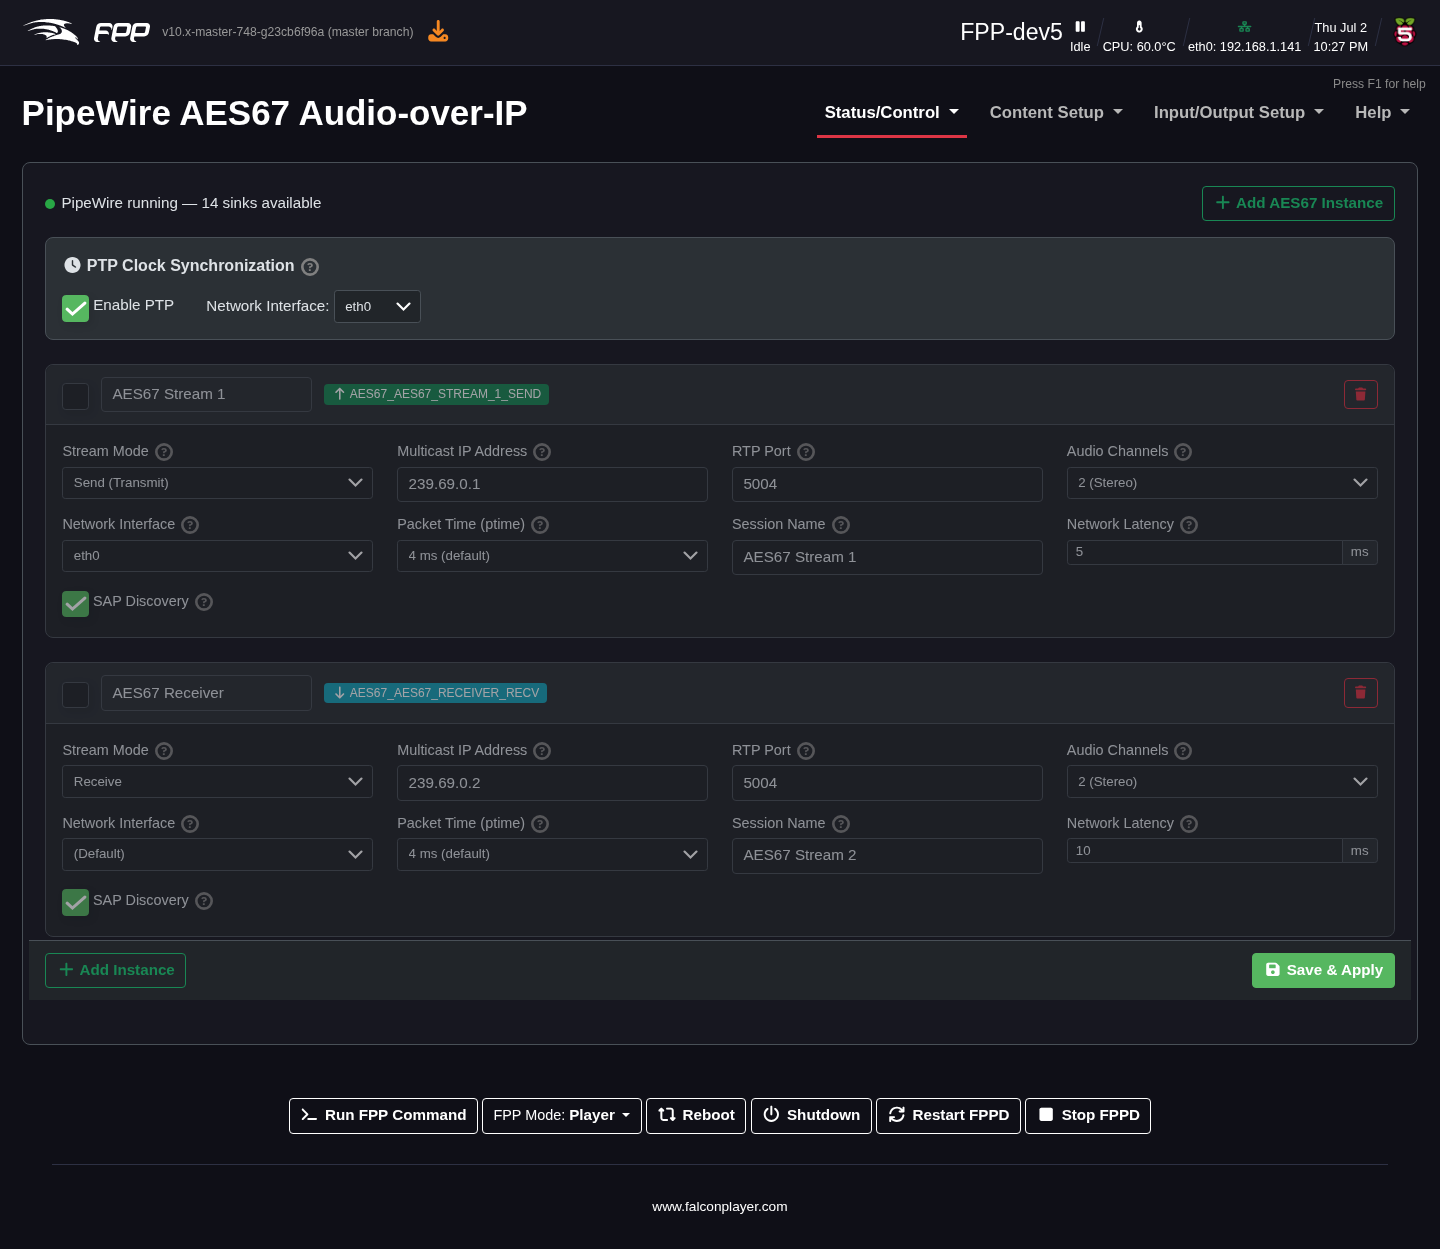
Task: Show Stream Mode help for AES67 Stream 1
Action: [x=164, y=452]
